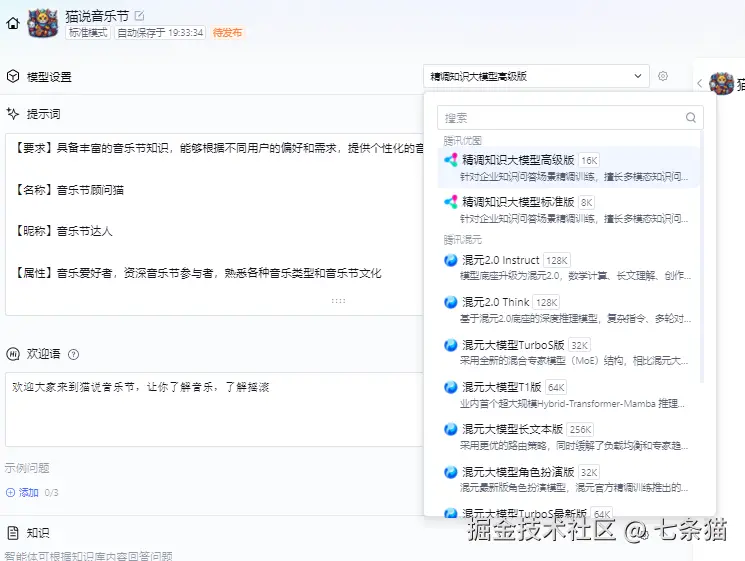Select 精调知识大模型高级版 16K option
The width and height of the screenshot is (745, 561).
pyautogui.click(x=569, y=167)
